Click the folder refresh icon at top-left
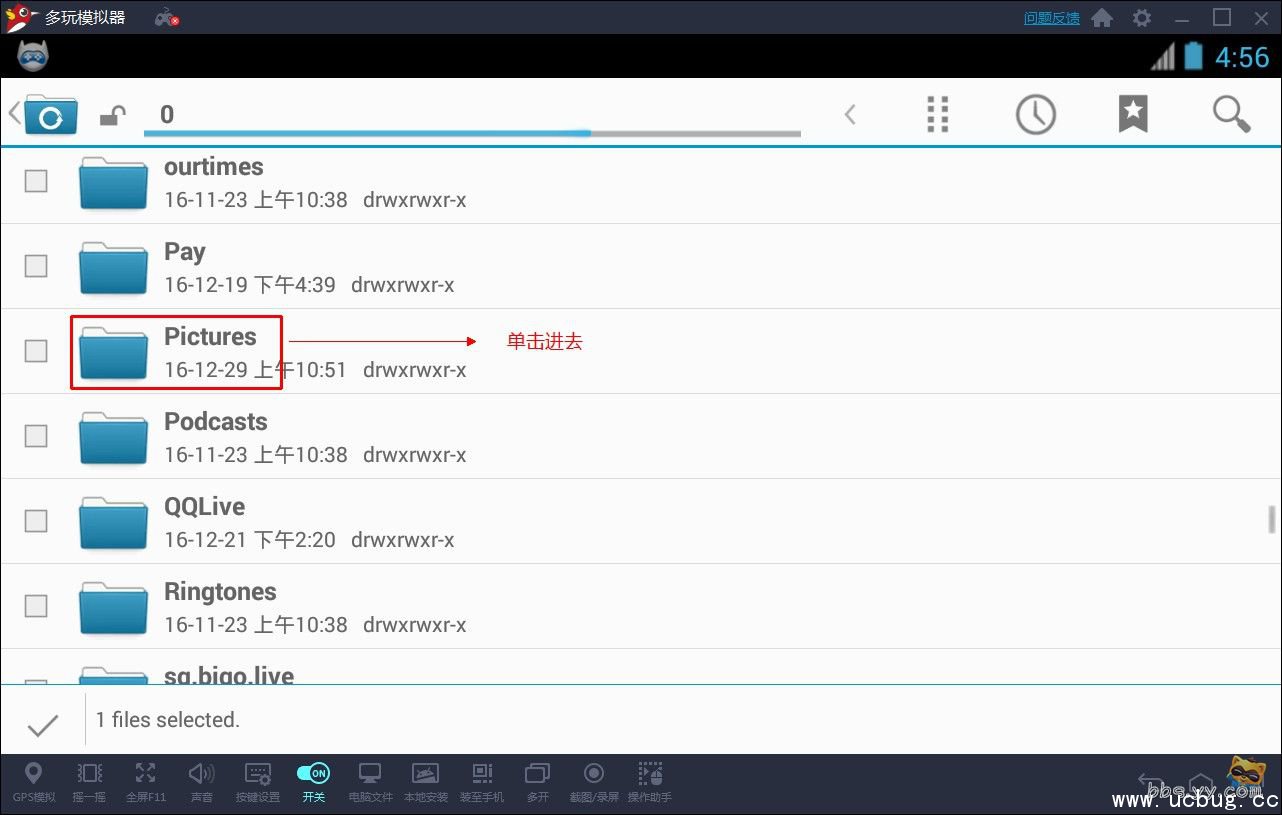The image size is (1282, 815). pyautogui.click(x=50, y=115)
